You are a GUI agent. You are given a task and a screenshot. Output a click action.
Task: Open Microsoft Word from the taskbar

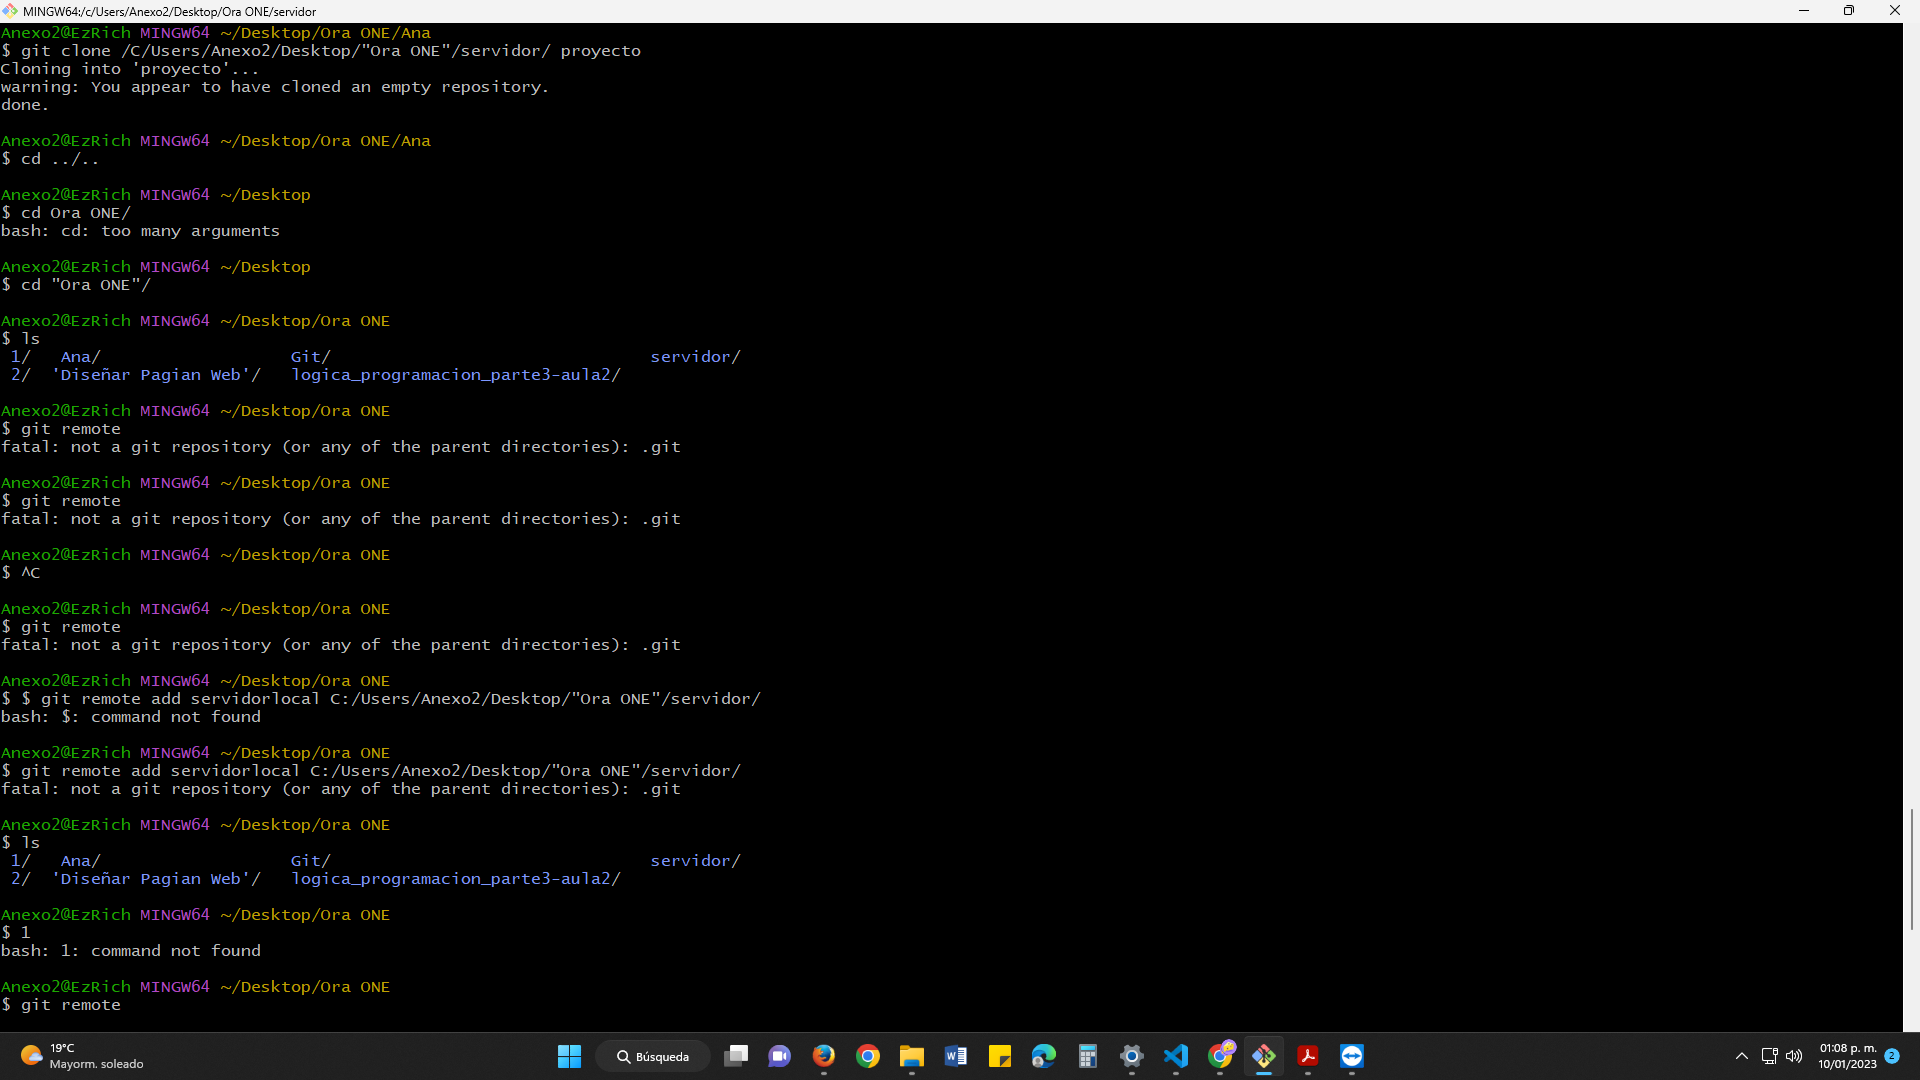[956, 1056]
